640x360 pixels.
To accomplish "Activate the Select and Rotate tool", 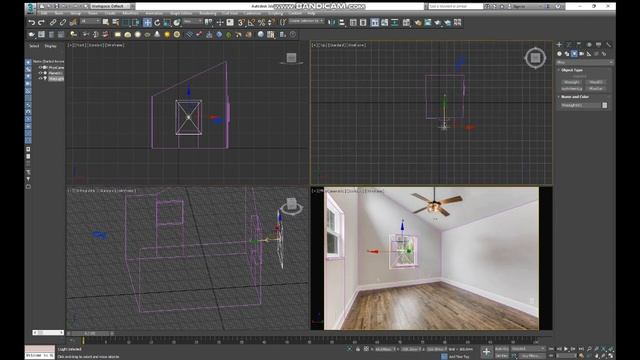I will click(x=157, y=22).
